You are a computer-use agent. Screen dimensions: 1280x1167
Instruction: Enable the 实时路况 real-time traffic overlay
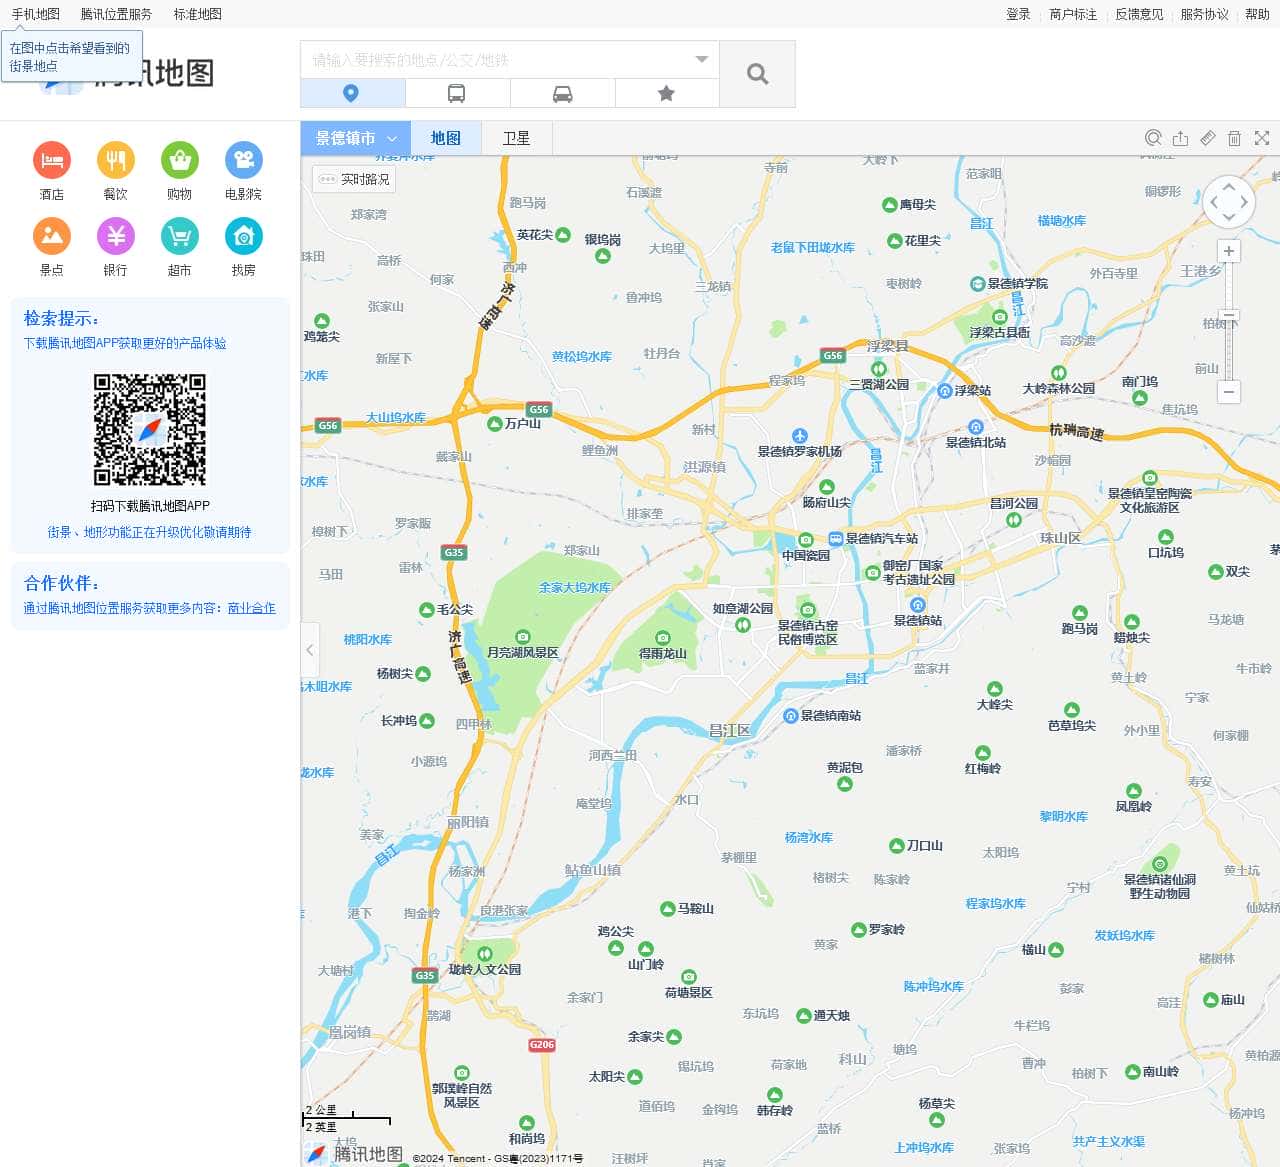point(355,178)
